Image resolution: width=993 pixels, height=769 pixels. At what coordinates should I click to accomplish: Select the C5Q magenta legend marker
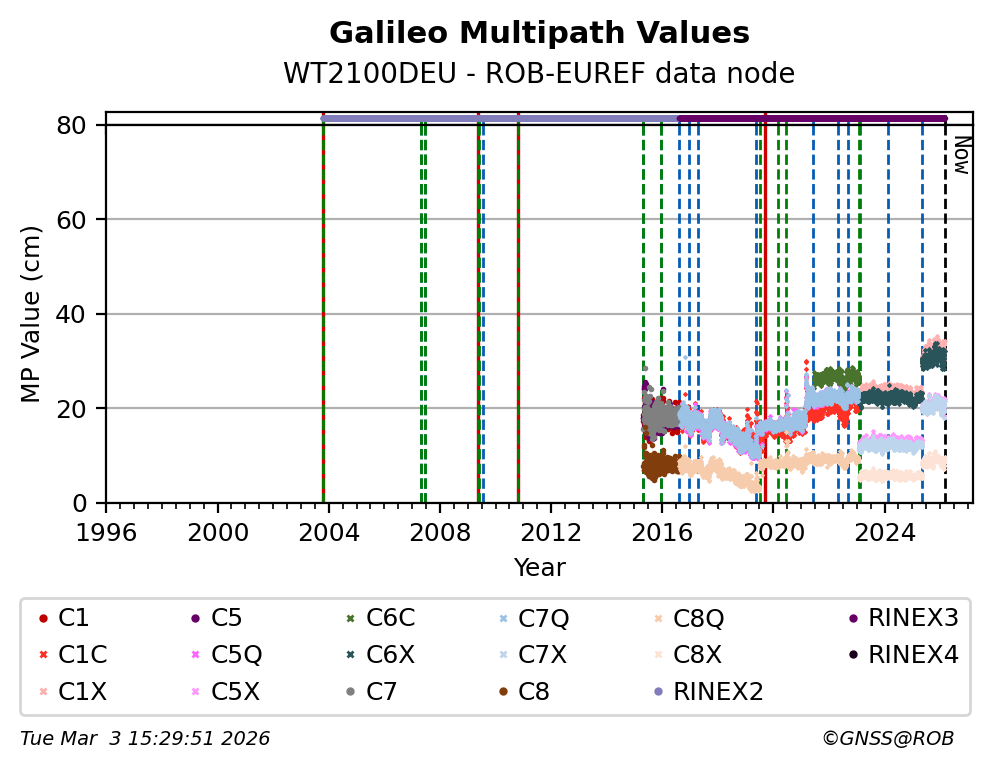click(195, 655)
